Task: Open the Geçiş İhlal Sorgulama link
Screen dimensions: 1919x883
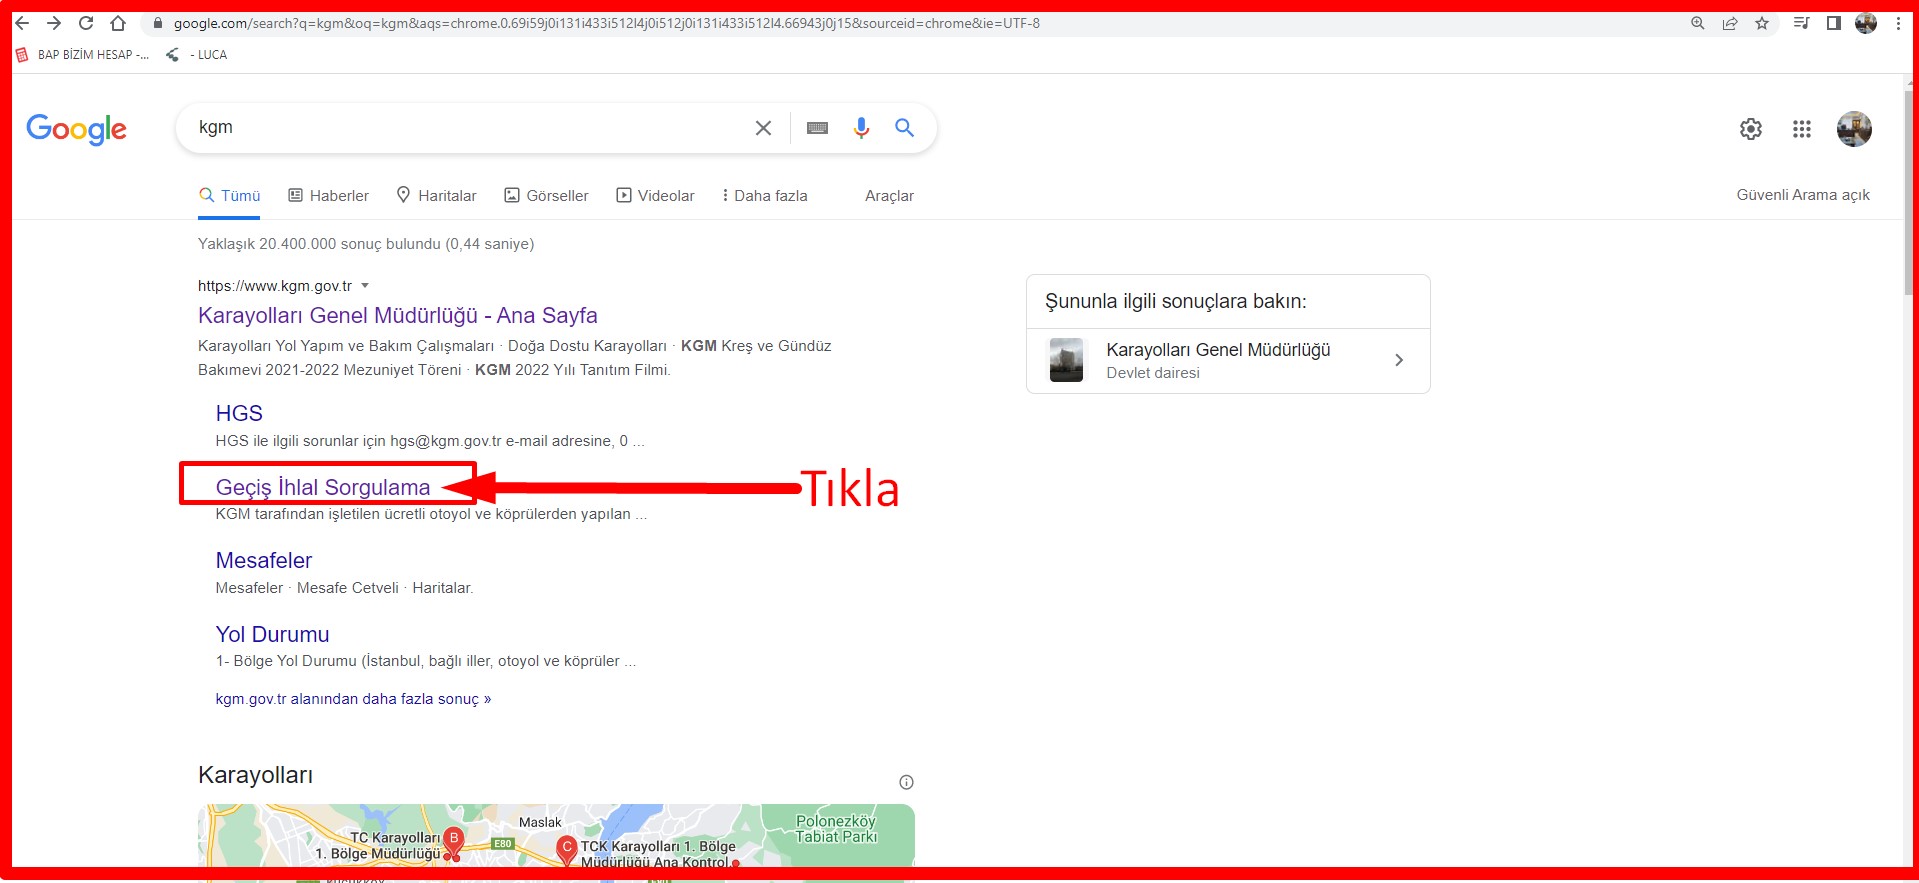Action: pos(323,488)
